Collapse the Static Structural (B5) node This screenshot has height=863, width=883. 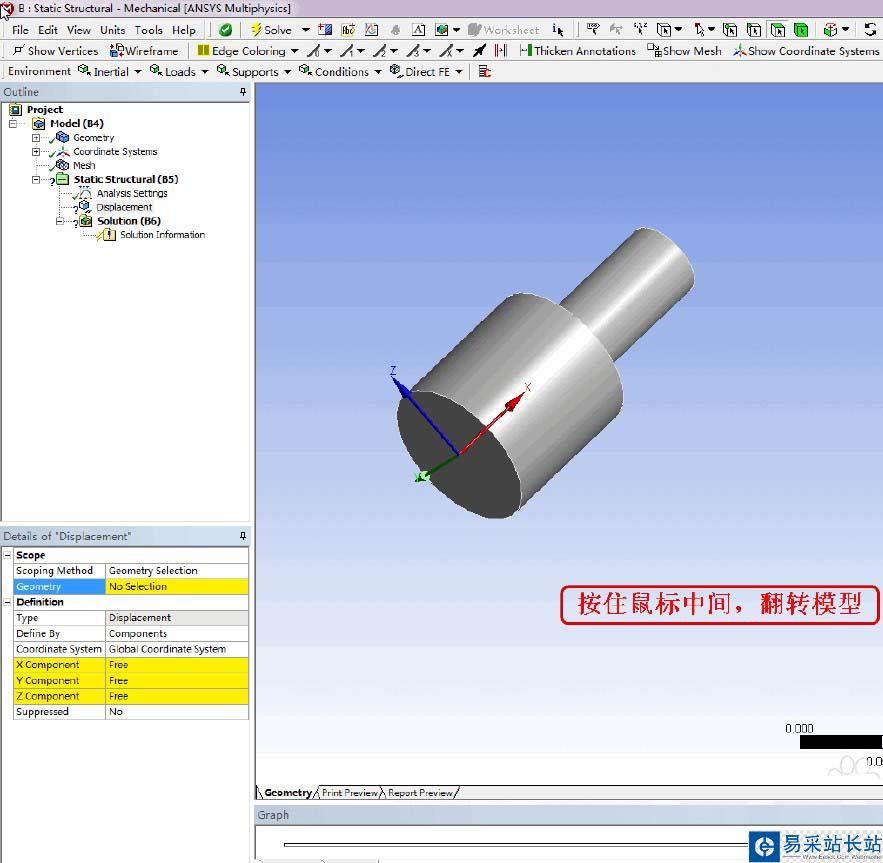tap(36, 180)
